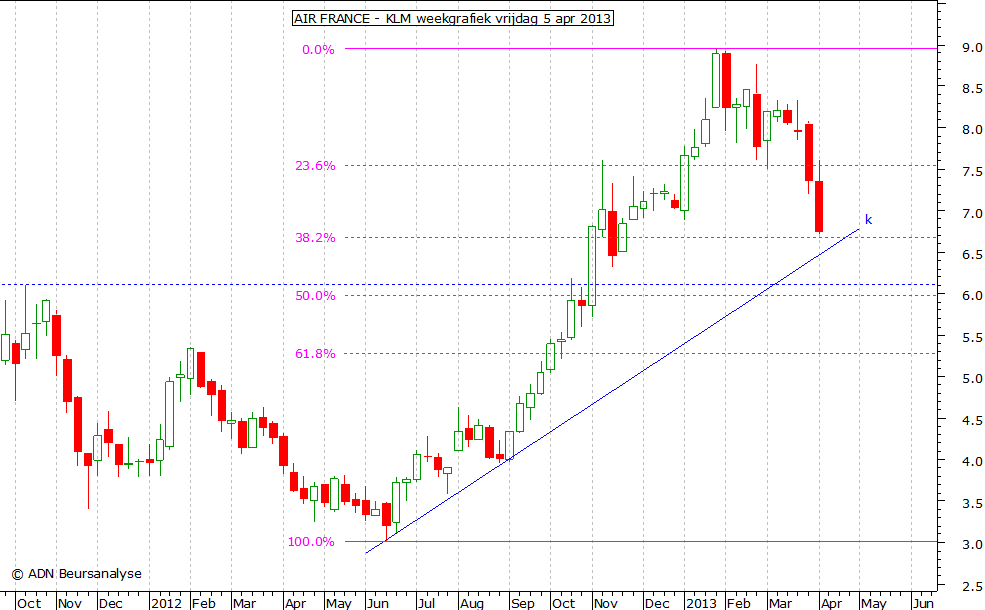
Task: Select the 38.2% Fibonacci level label
Action: coord(315,237)
